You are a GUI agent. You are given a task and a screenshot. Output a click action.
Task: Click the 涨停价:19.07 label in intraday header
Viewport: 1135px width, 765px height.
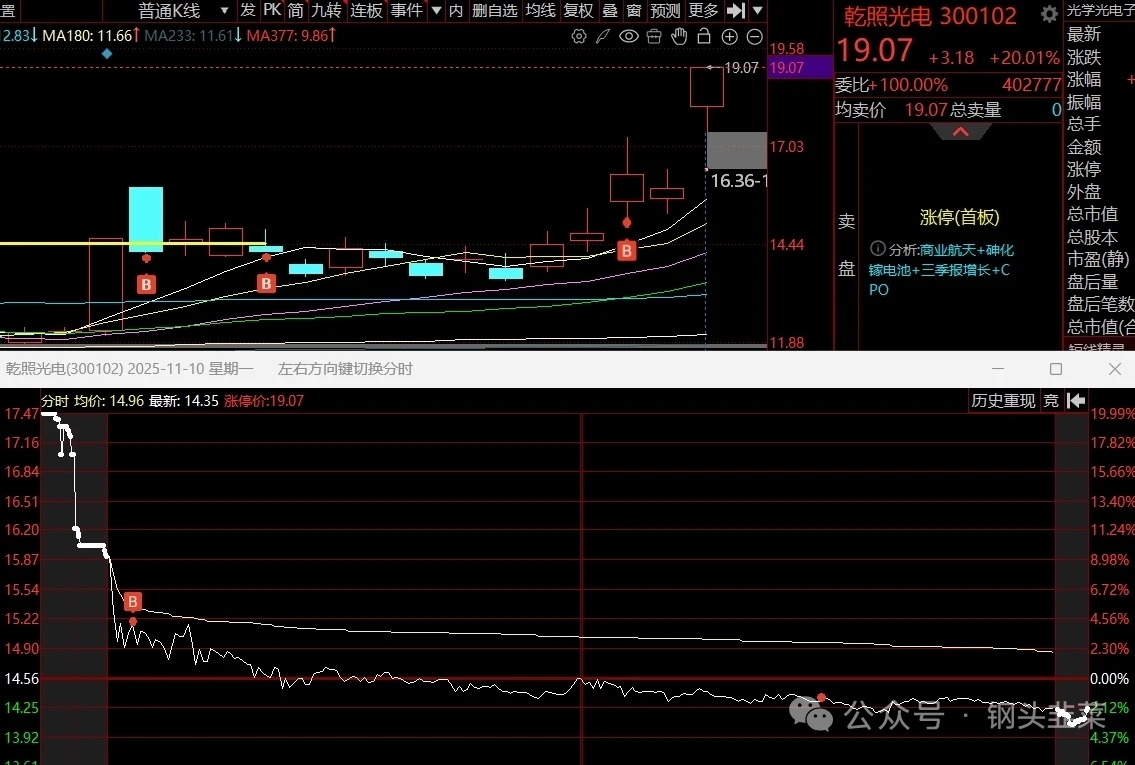tap(264, 400)
